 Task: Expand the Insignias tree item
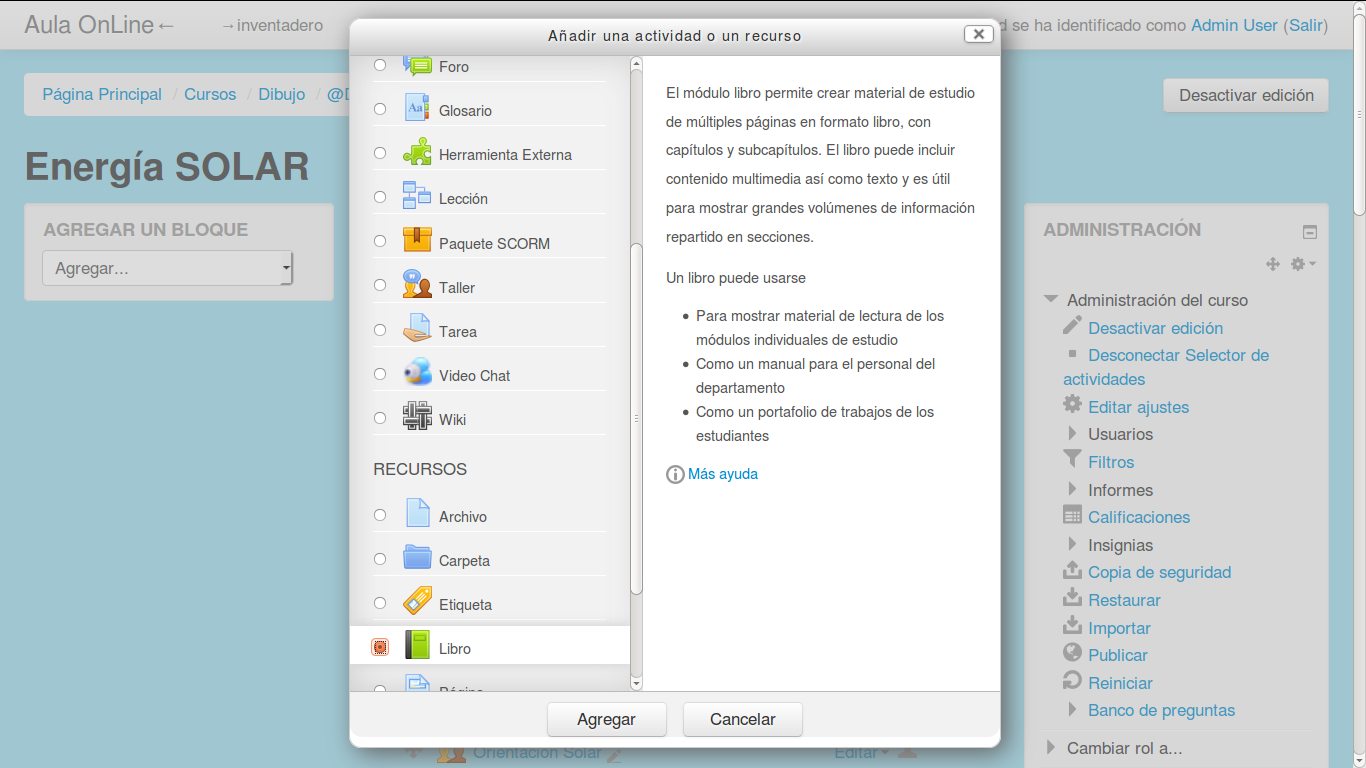[1073, 545]
